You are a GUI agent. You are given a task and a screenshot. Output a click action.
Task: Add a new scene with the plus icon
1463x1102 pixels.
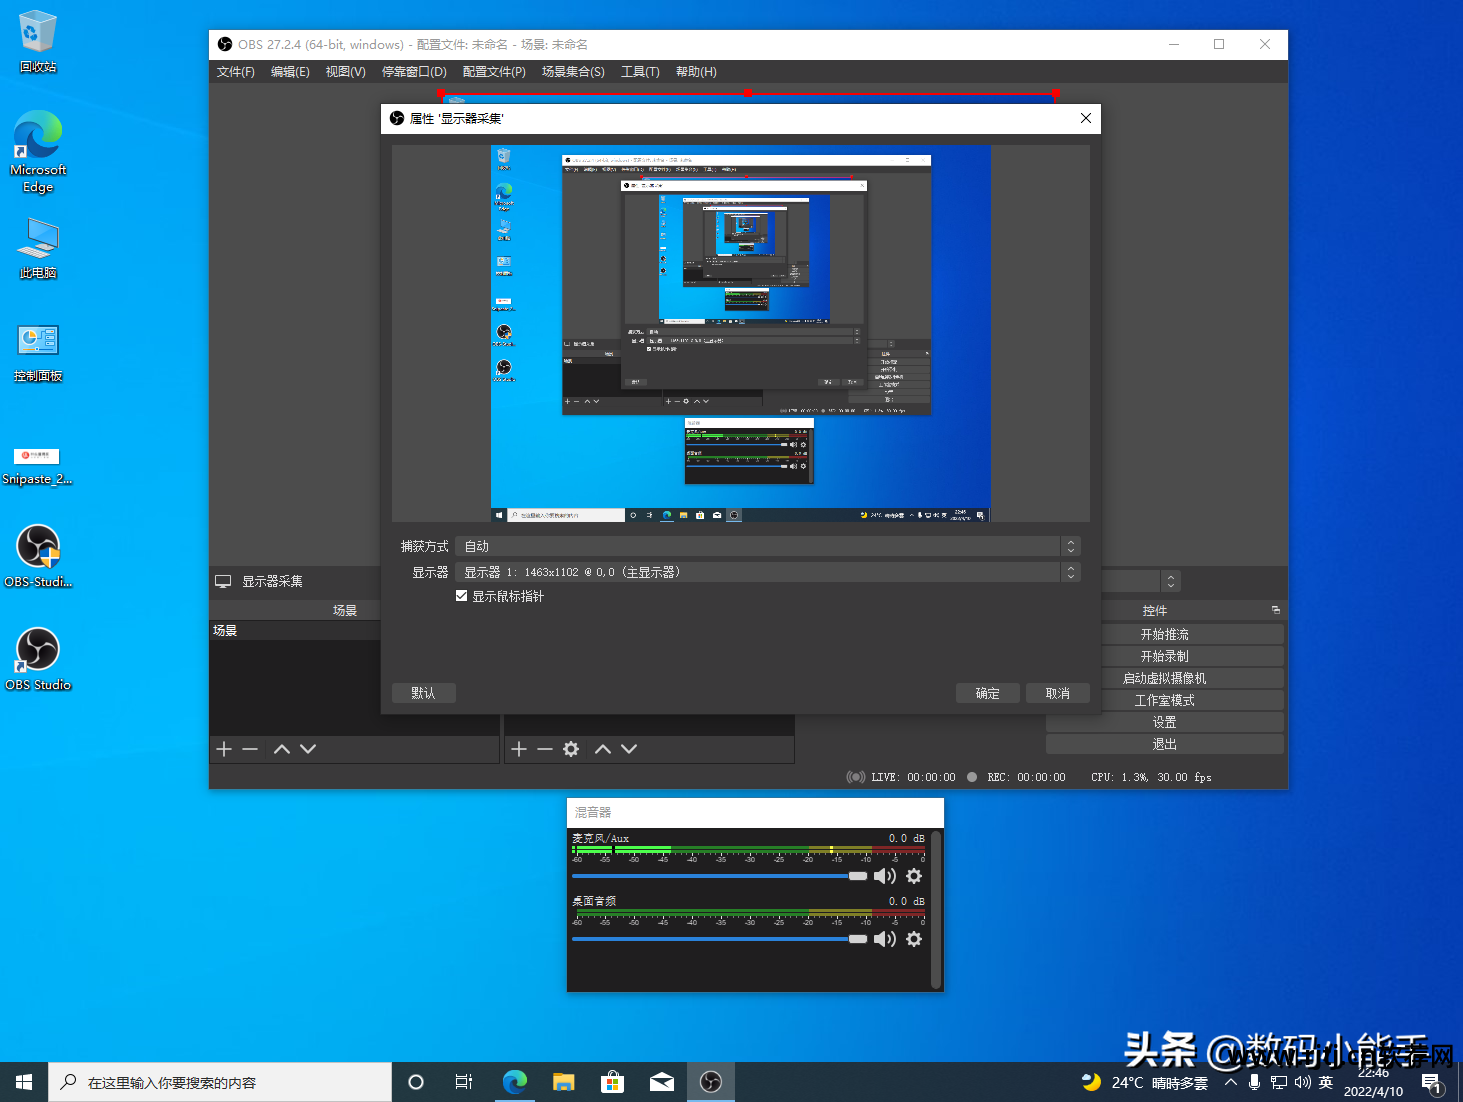[x=224, y=749]
